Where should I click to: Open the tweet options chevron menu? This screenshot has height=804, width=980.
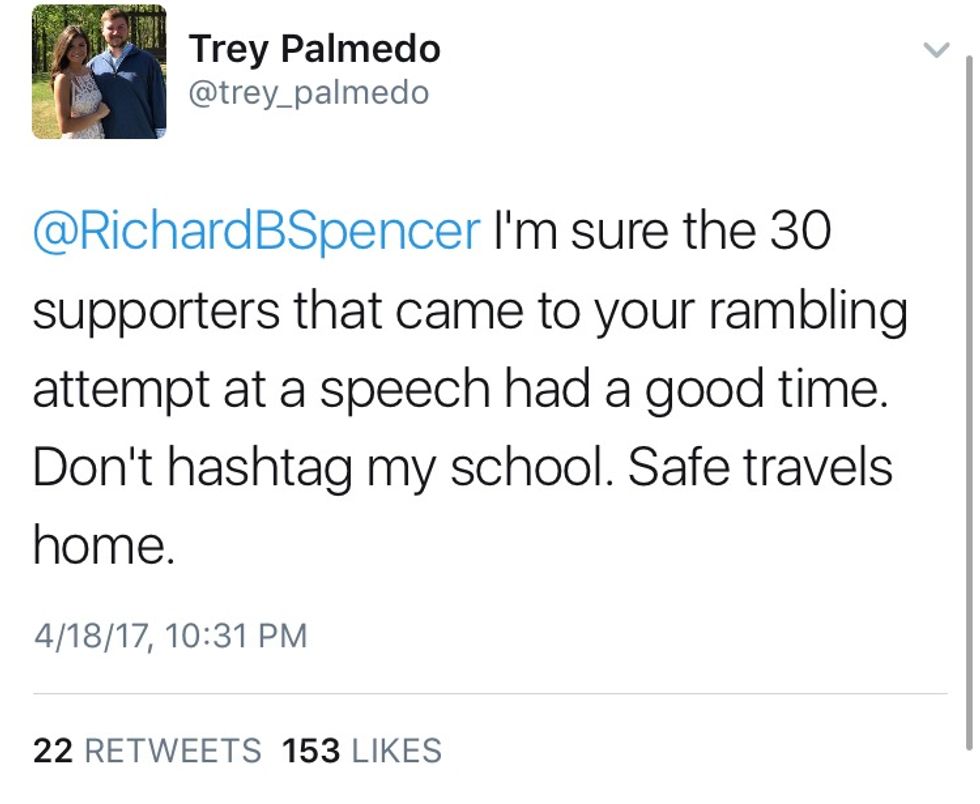pos(935,51)
